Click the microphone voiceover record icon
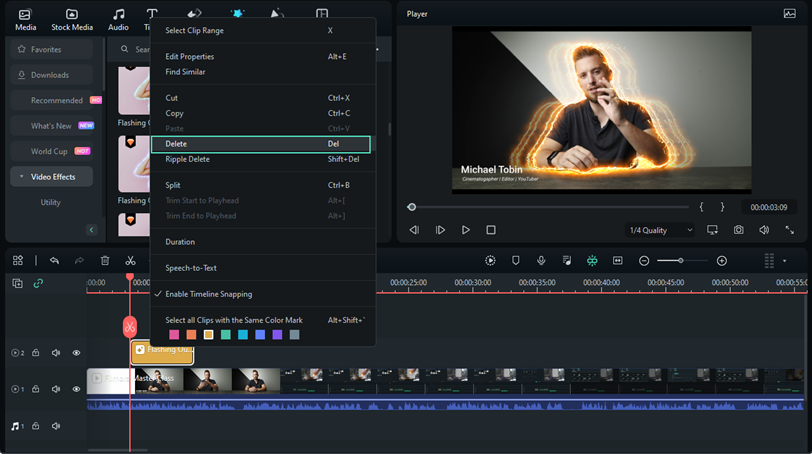The height and width of the screenshot is (454, 812). (x=541, y=260)
